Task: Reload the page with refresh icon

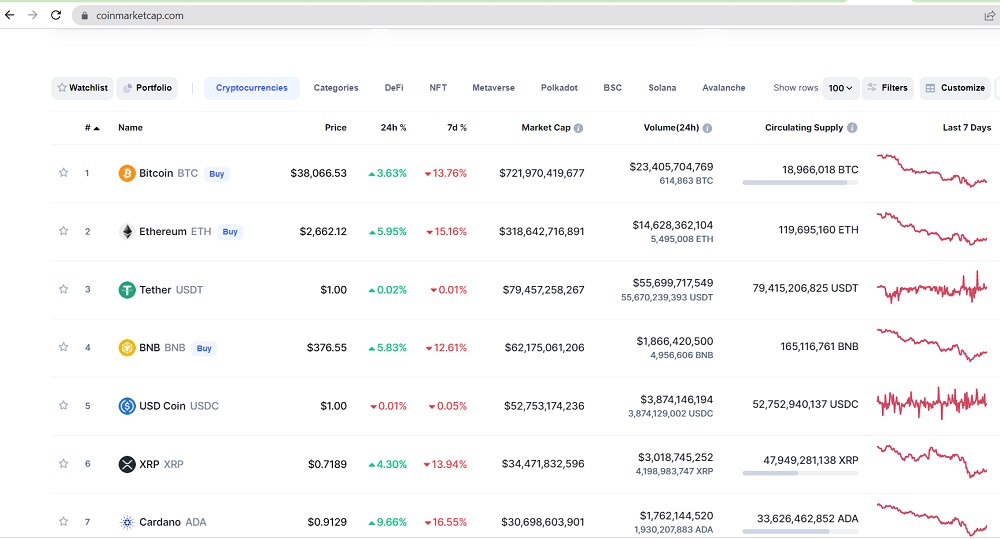Action: click(x=56, y=15)
